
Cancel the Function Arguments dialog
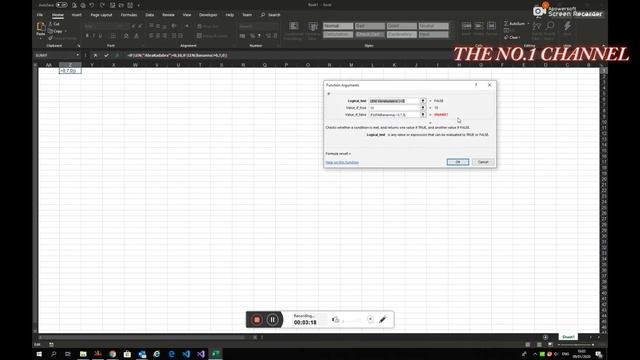click(x=483, y=162)
